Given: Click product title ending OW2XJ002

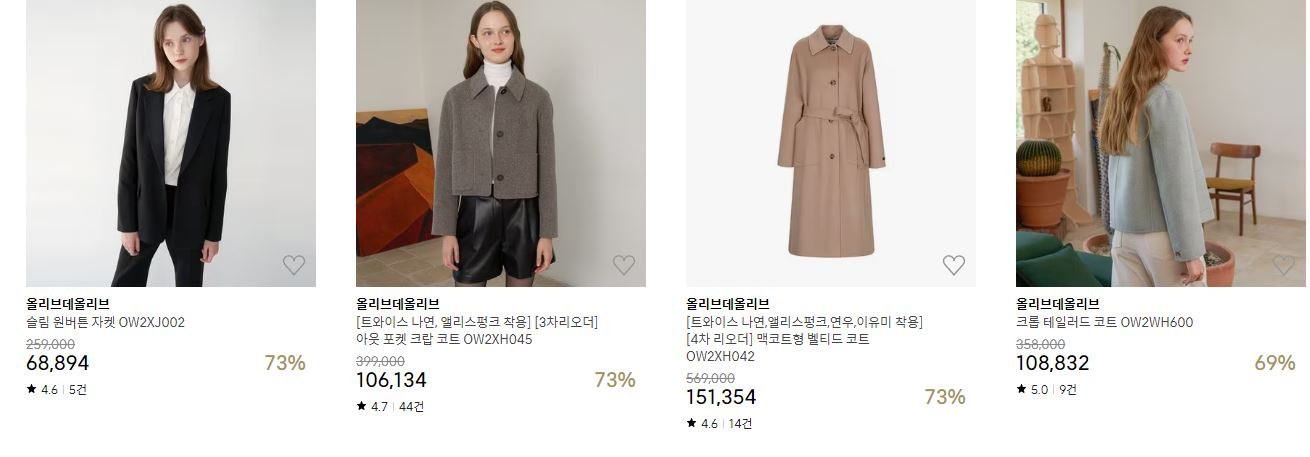Looking at the screenshot, I should pyautogui.click(x=106, y=323).
